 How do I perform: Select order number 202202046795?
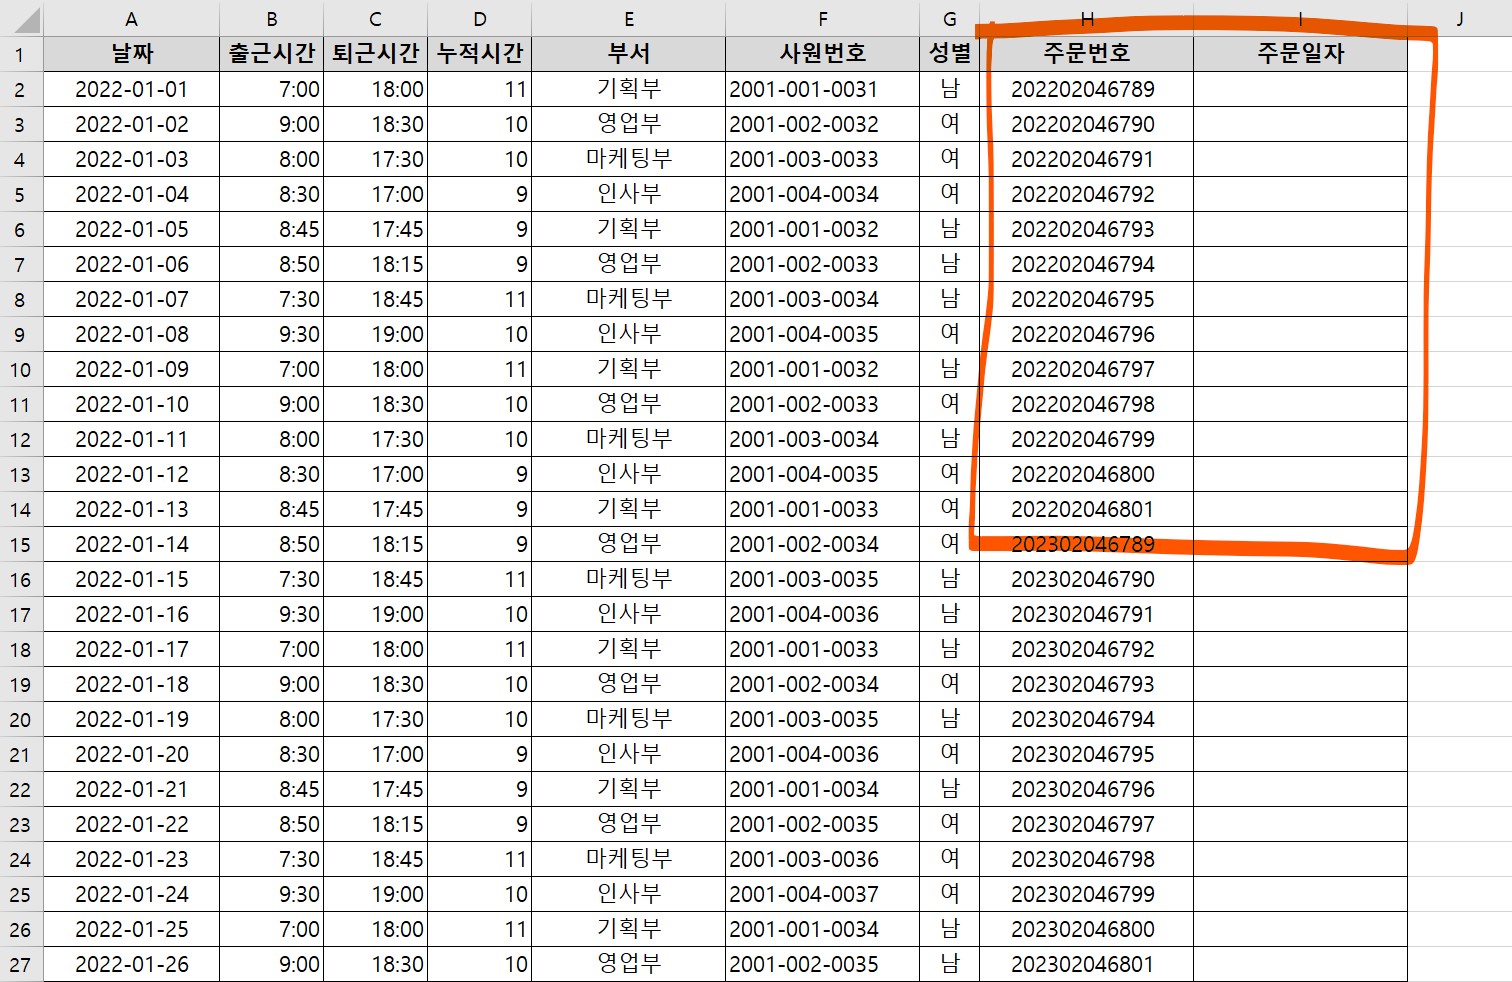point(1087,300)
